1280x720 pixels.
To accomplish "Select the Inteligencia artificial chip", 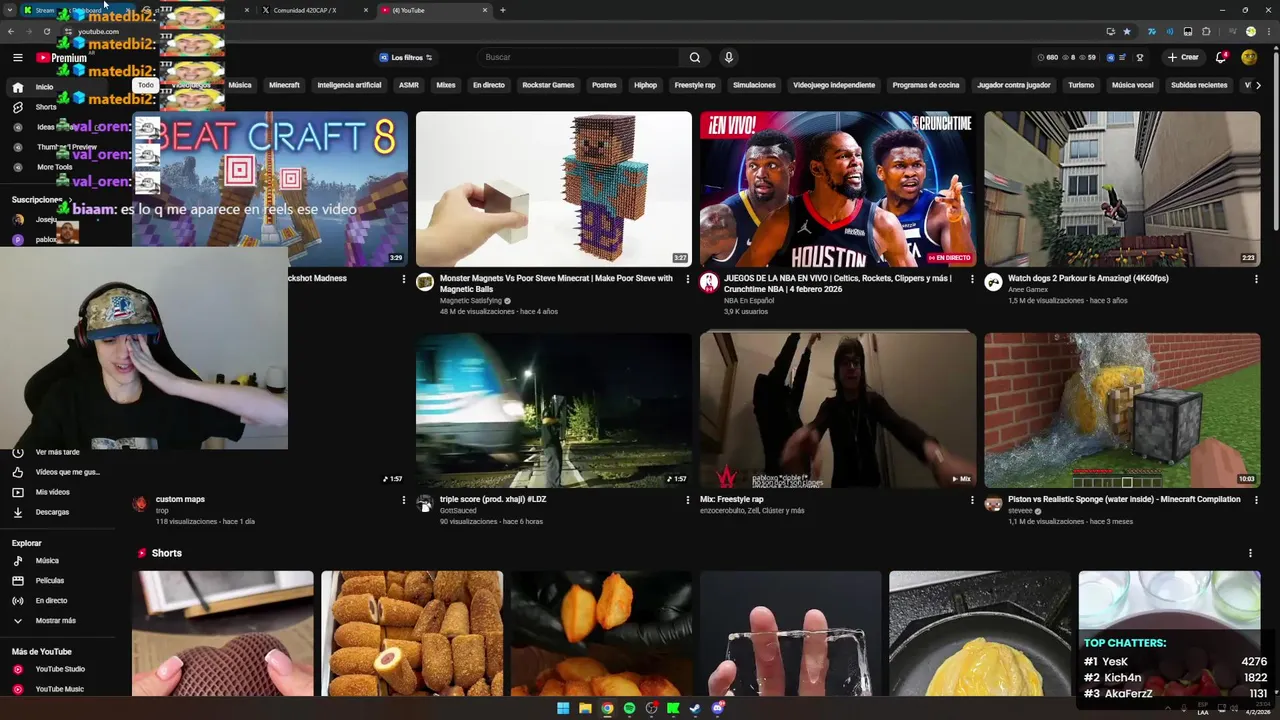I will click(x=349, y=85).
